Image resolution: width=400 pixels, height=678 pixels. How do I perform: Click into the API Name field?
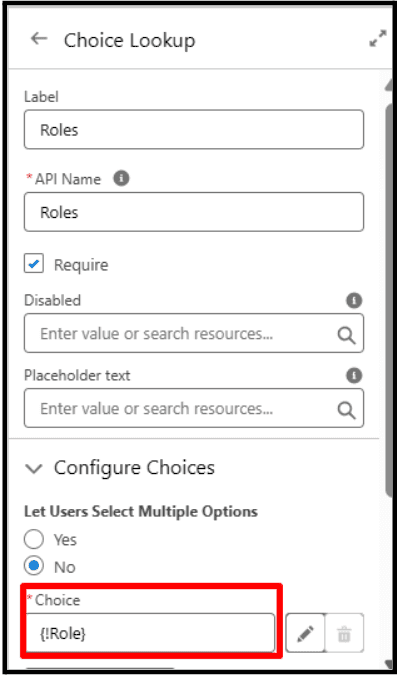pyautogui.click(x=194, y=212)
